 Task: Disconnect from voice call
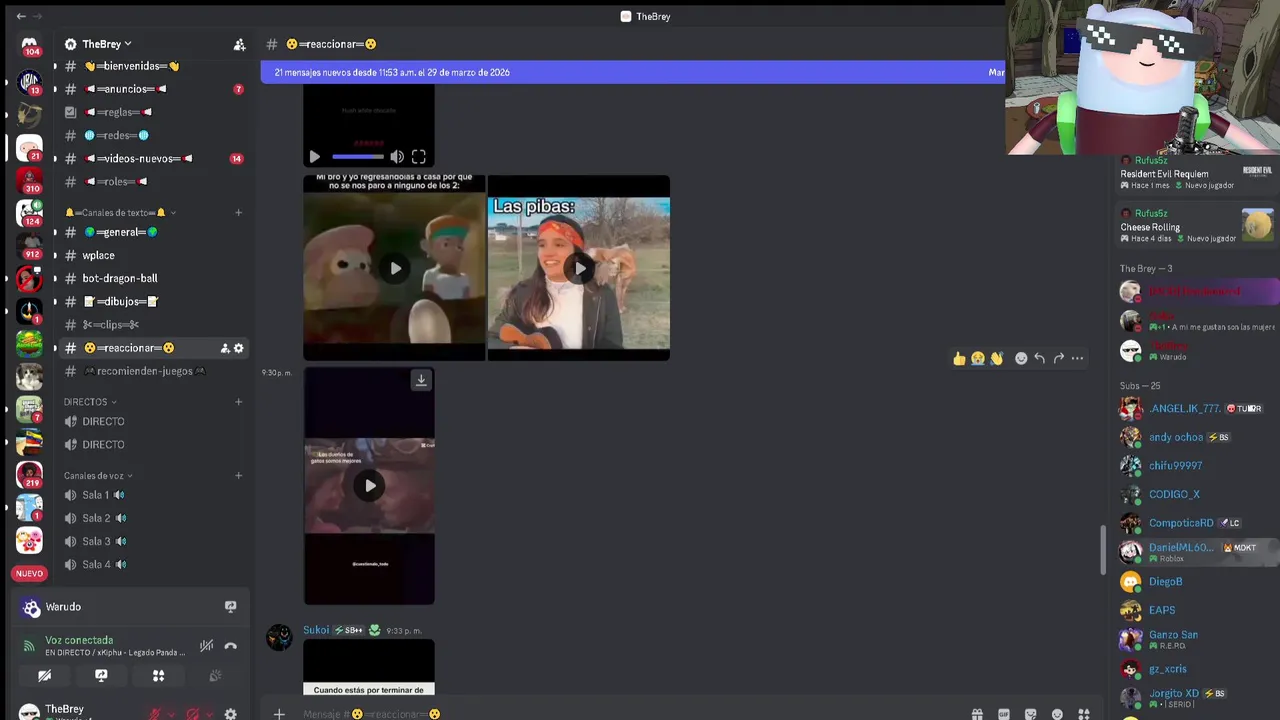pos(230,646)
